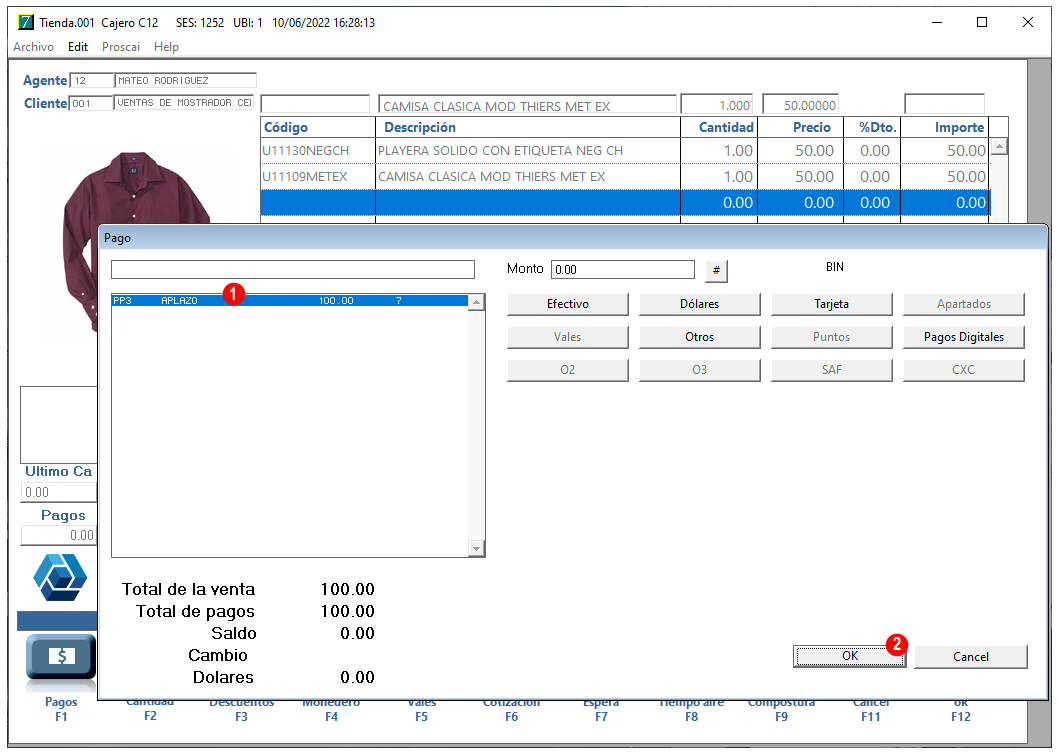Click the Monto amount field
Screen dimensions: 1059x755
point(623,269)
